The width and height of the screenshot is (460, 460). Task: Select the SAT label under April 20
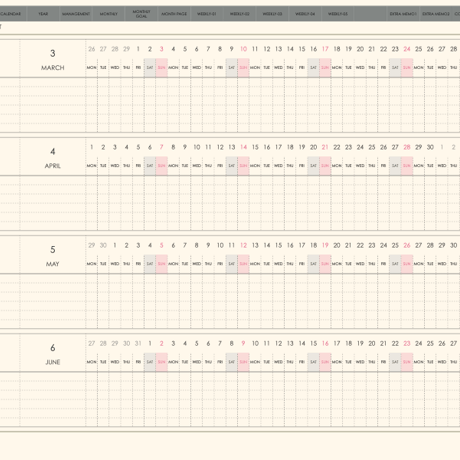[x=313, y=166]
